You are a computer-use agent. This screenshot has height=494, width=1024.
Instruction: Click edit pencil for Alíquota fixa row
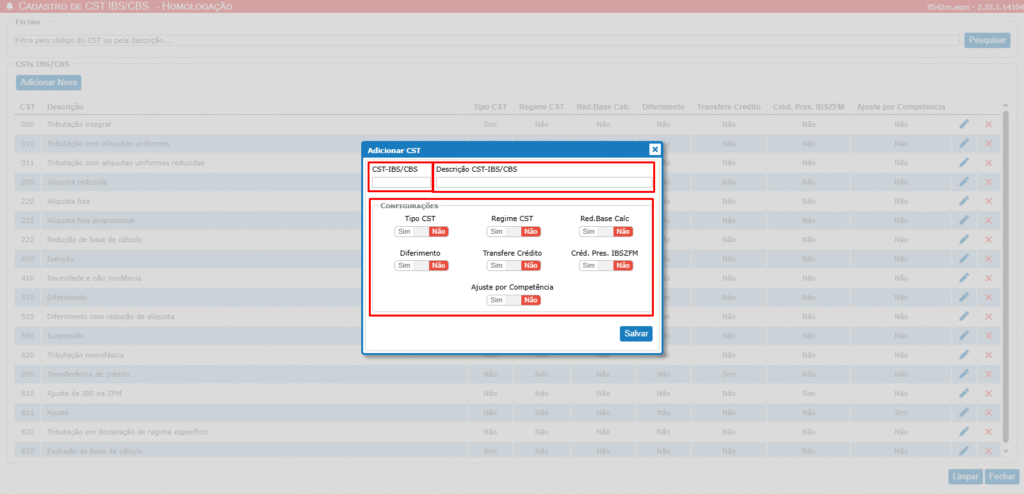click(x=964, y=201)
